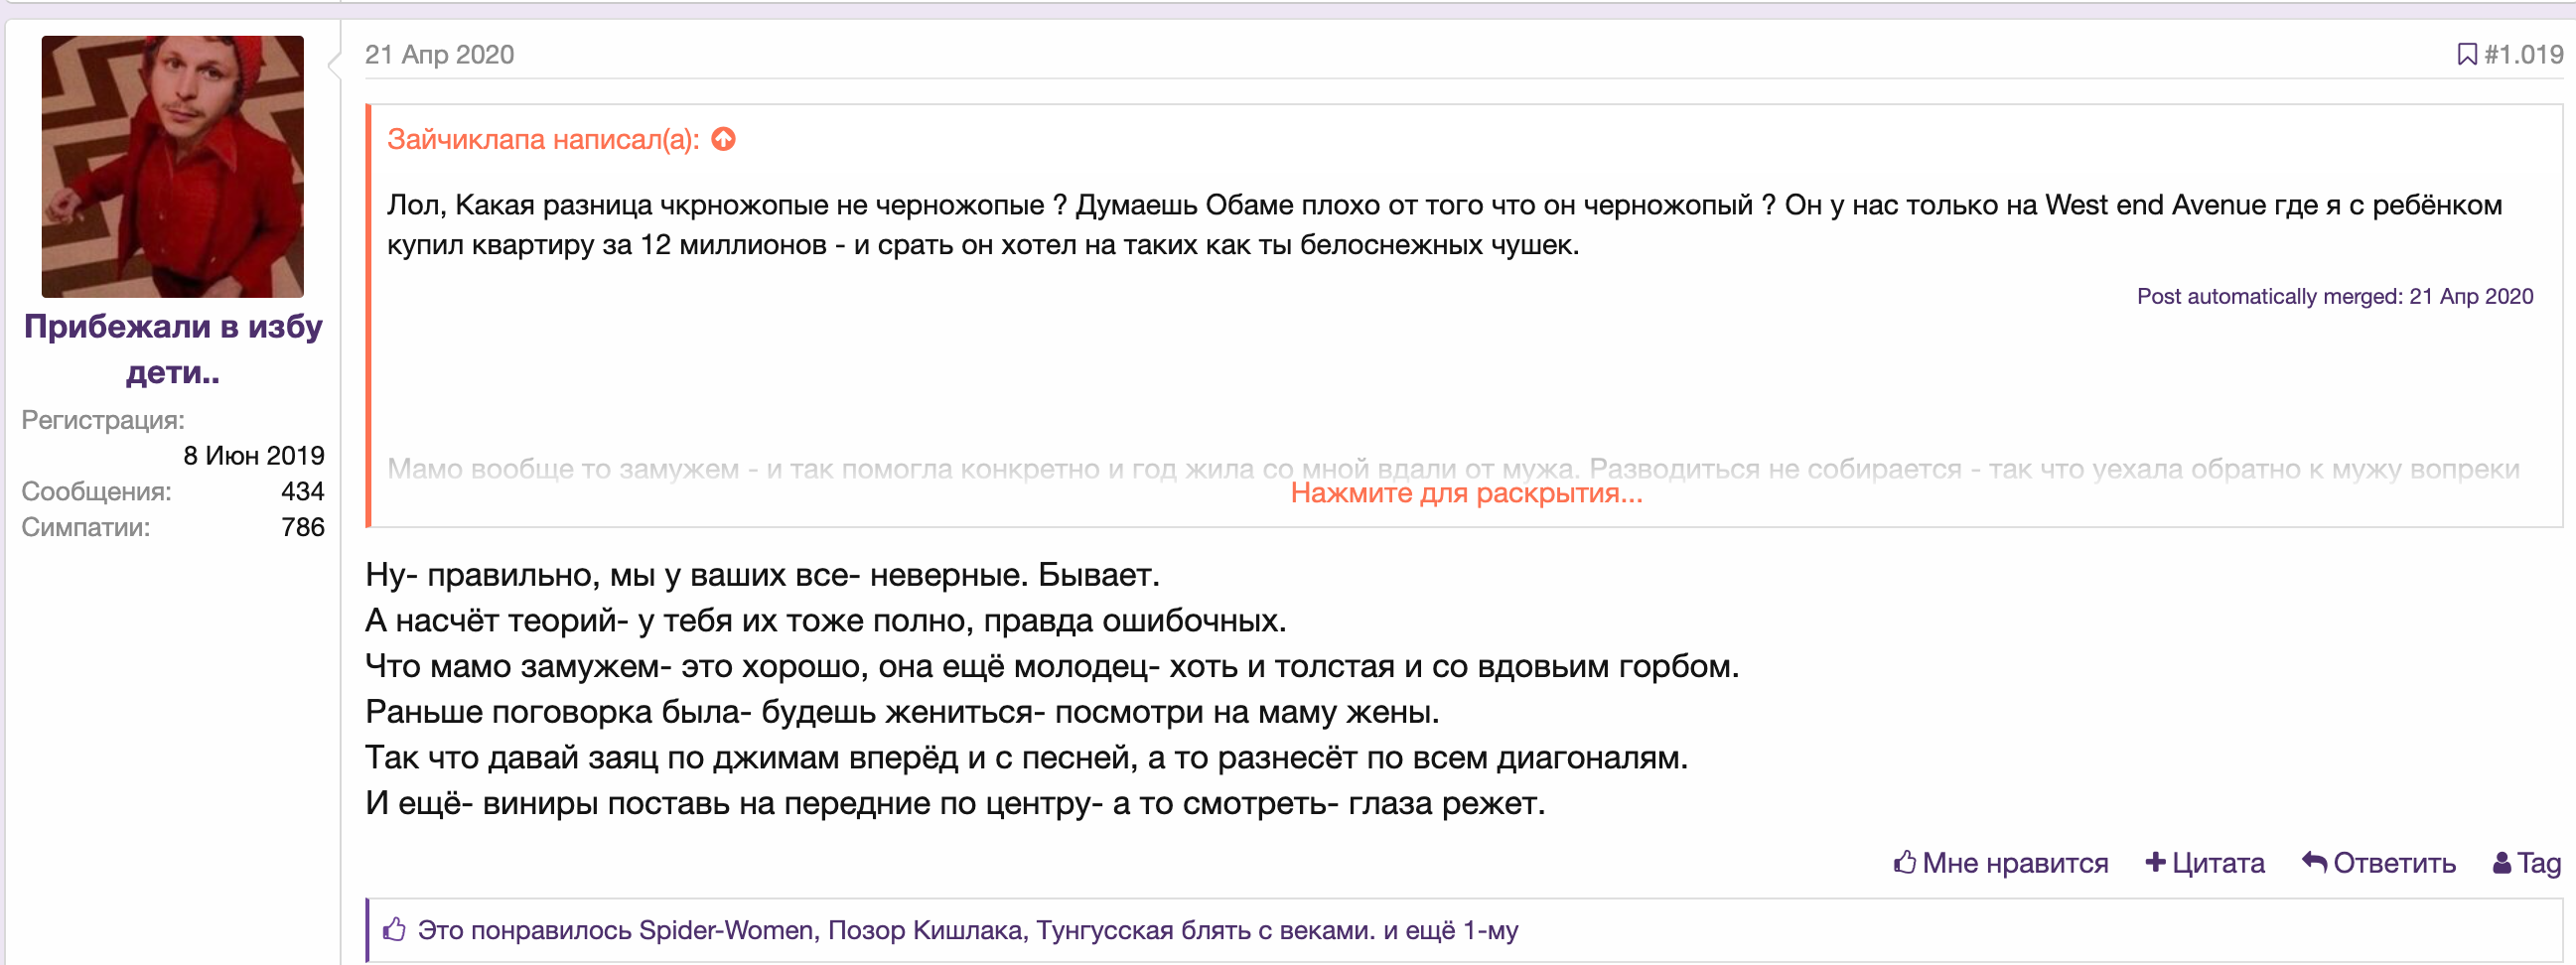This screenshot has width=2576, height=965.
Task: Click the bookmark icon beside post #1.019
Action: (x=2466, y=54)
